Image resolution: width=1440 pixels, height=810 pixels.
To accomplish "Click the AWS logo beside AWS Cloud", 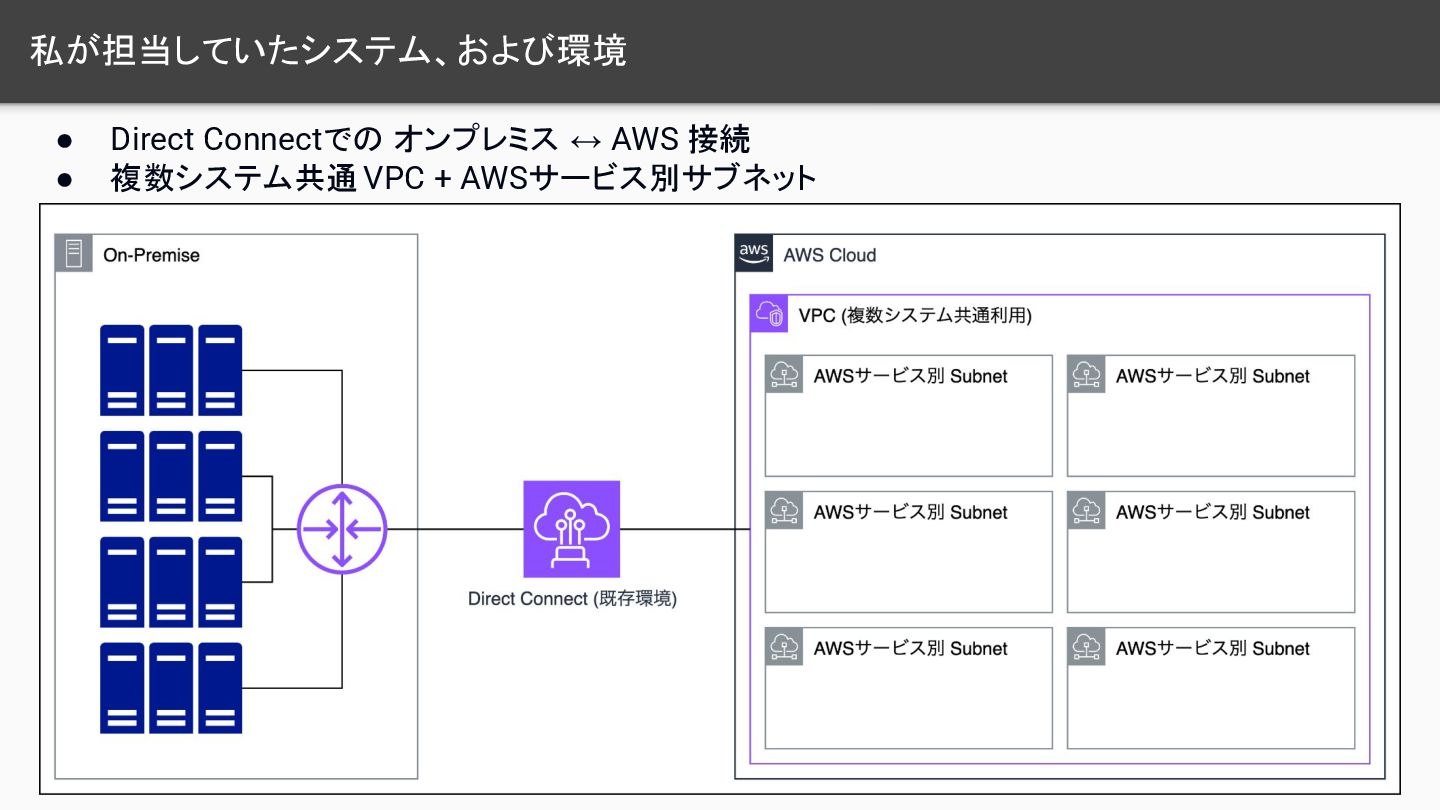I will pyautogui.click(x=754, y=254).
